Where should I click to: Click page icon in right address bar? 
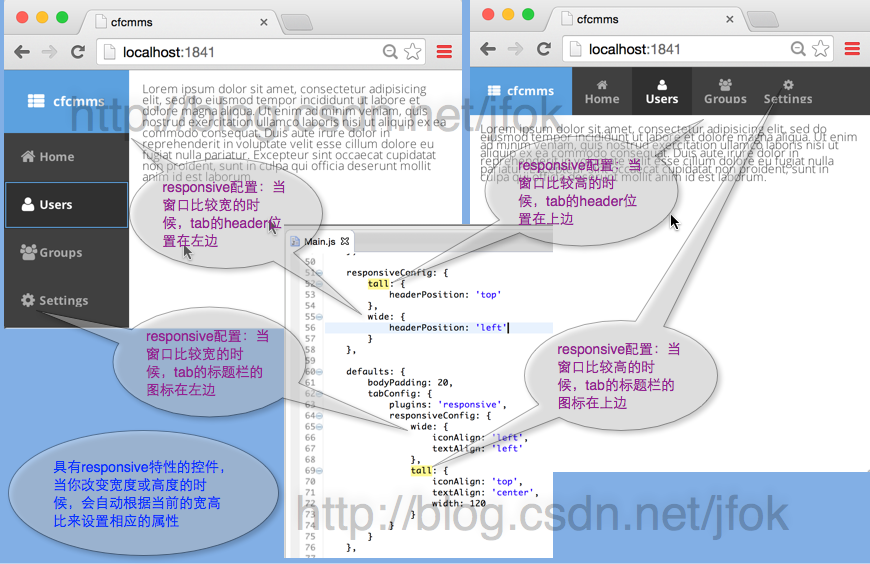[576, 49]
